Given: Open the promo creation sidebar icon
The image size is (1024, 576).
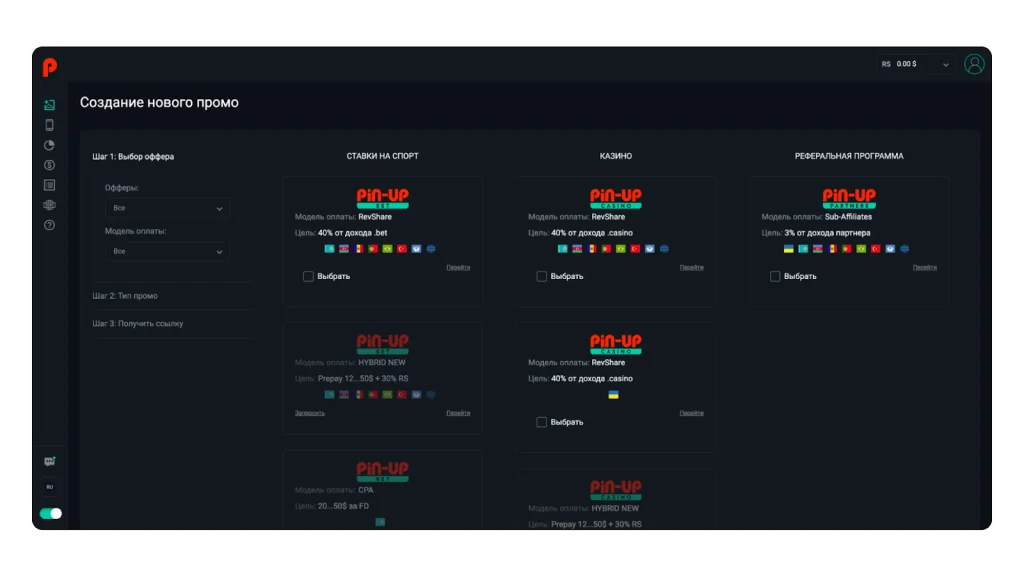Looking at the screenshot, I should 50,105.
